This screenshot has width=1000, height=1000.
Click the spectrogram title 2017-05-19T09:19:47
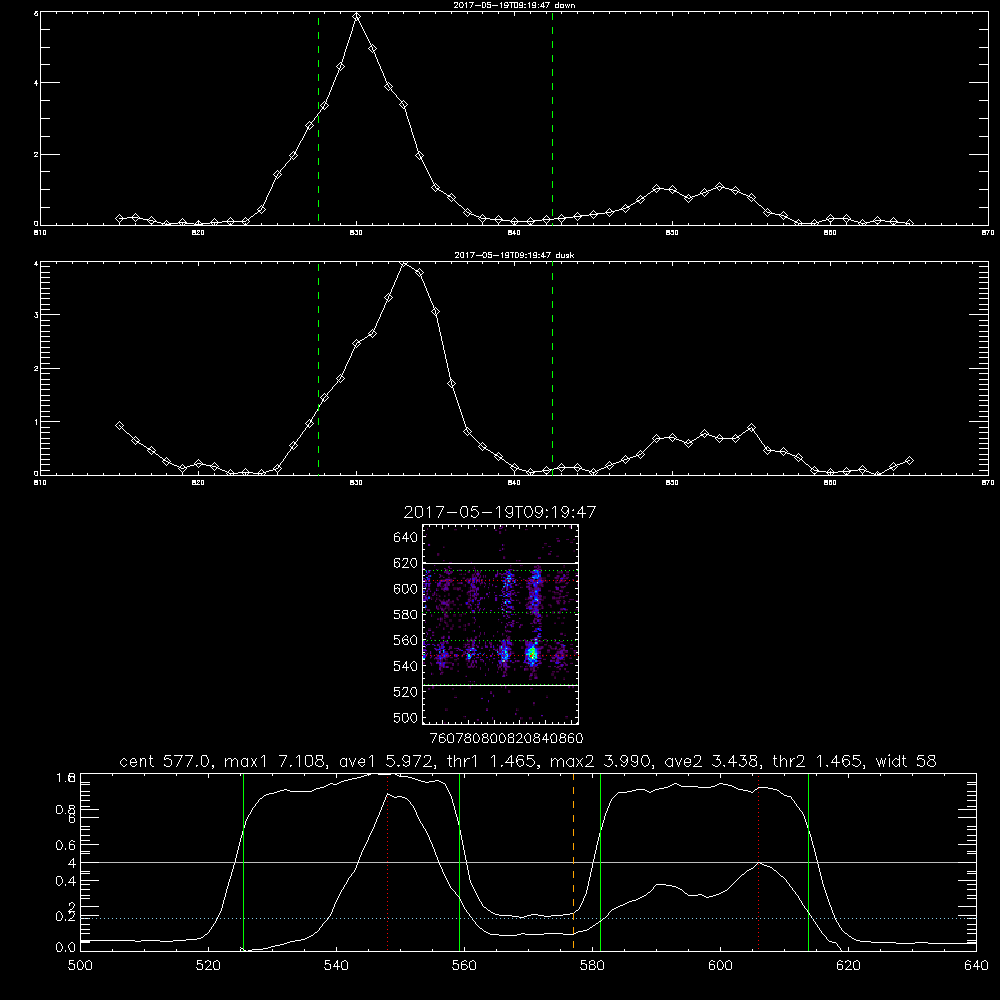coord(500,512)
